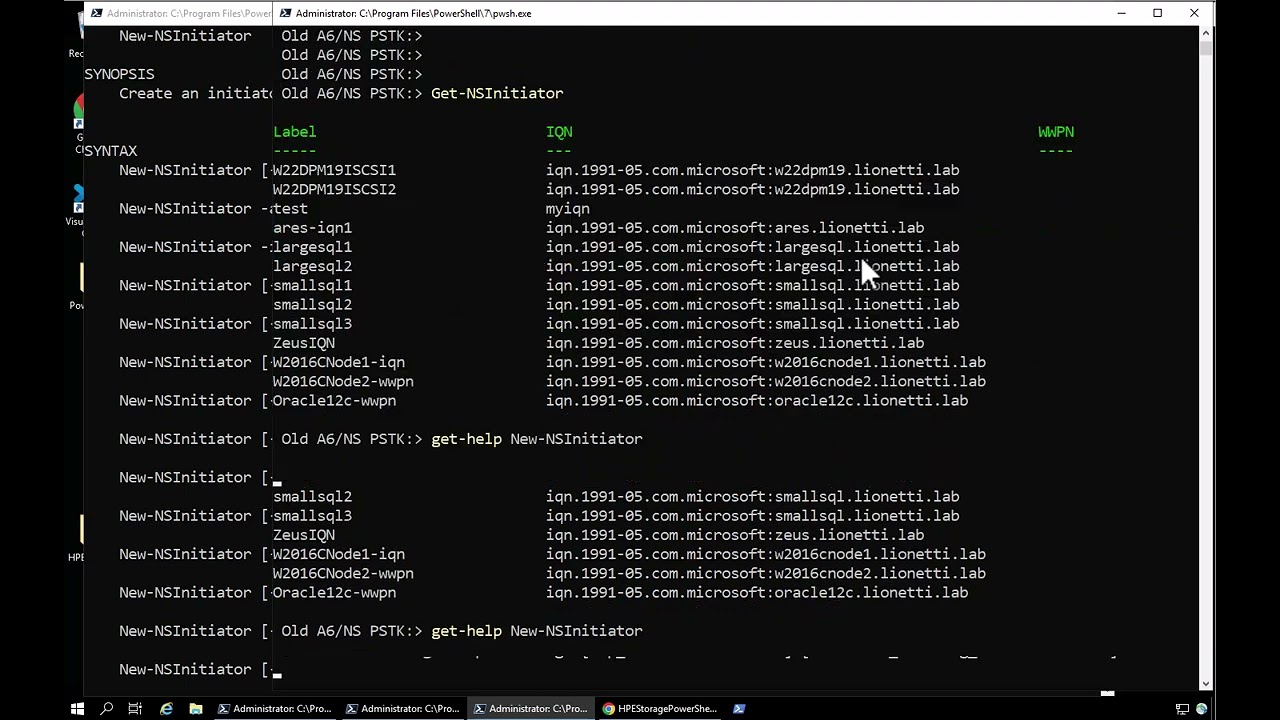
Task: Open the Windows Start menu
Action: coord(77,708)
